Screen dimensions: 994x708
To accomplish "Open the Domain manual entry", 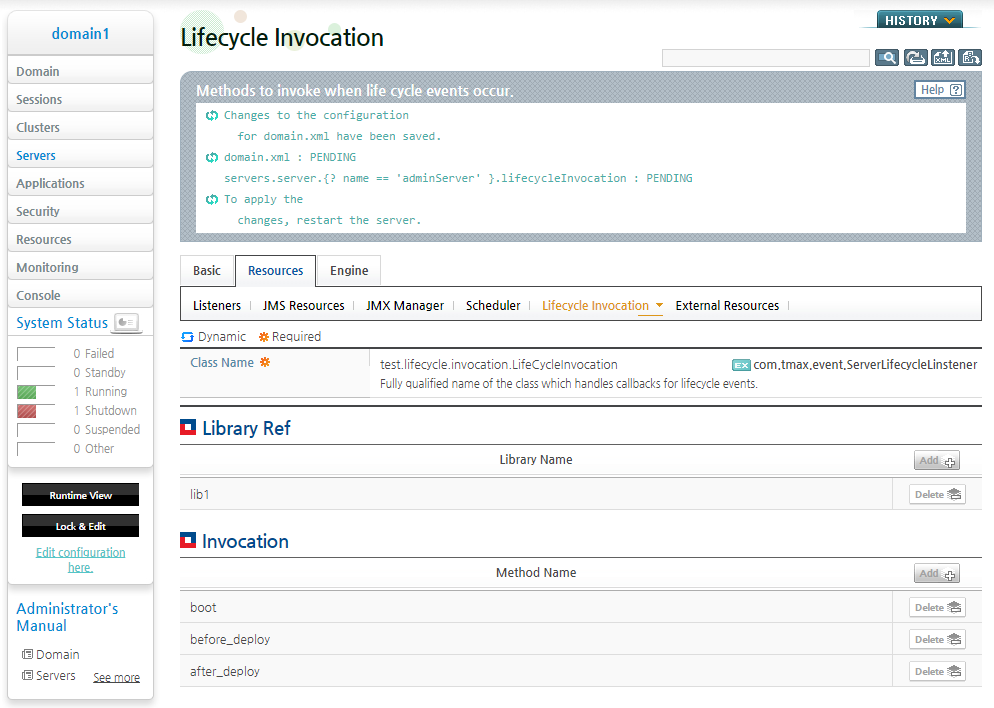I will pos(51,654).
